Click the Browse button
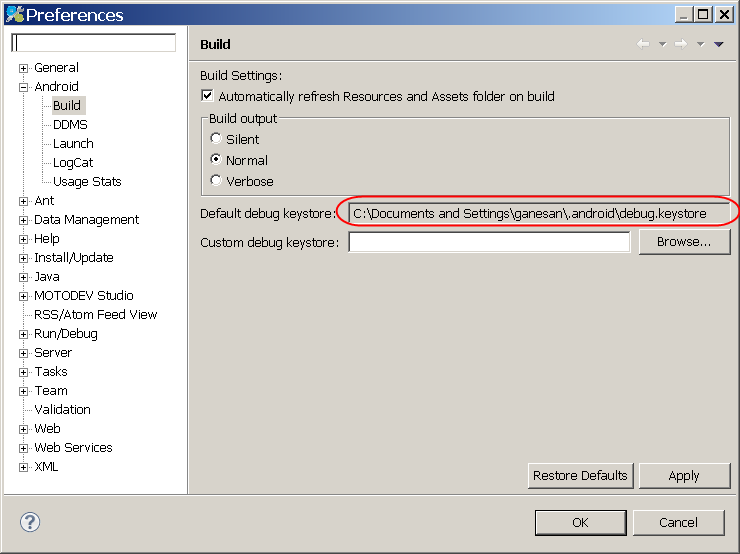Screen dimensions: 740x554 pos(684,242)
